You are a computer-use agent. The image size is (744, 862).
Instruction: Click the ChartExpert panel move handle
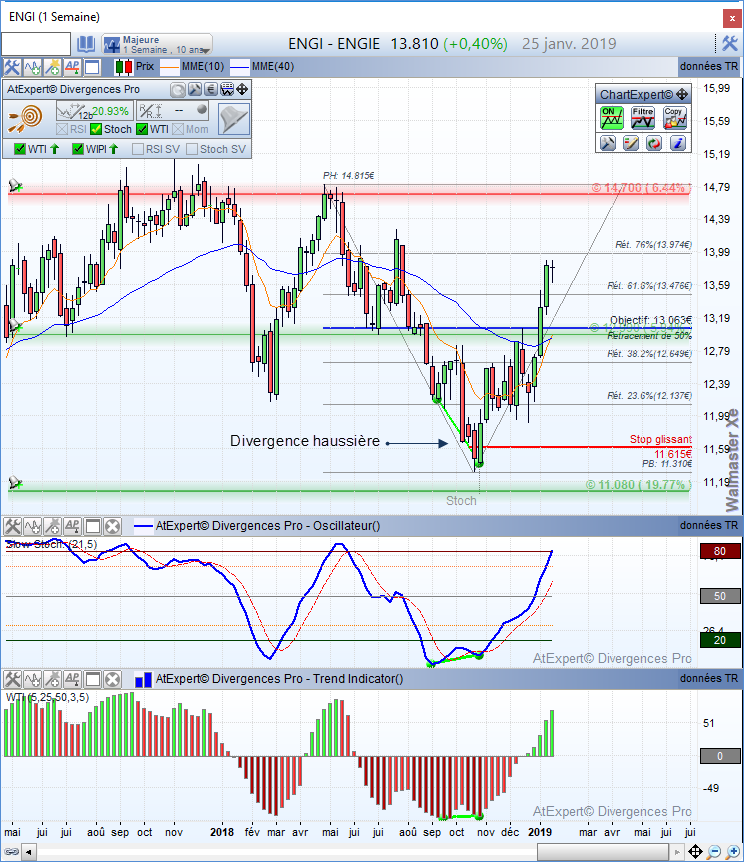pyautogui.click(x=682, y=95)
